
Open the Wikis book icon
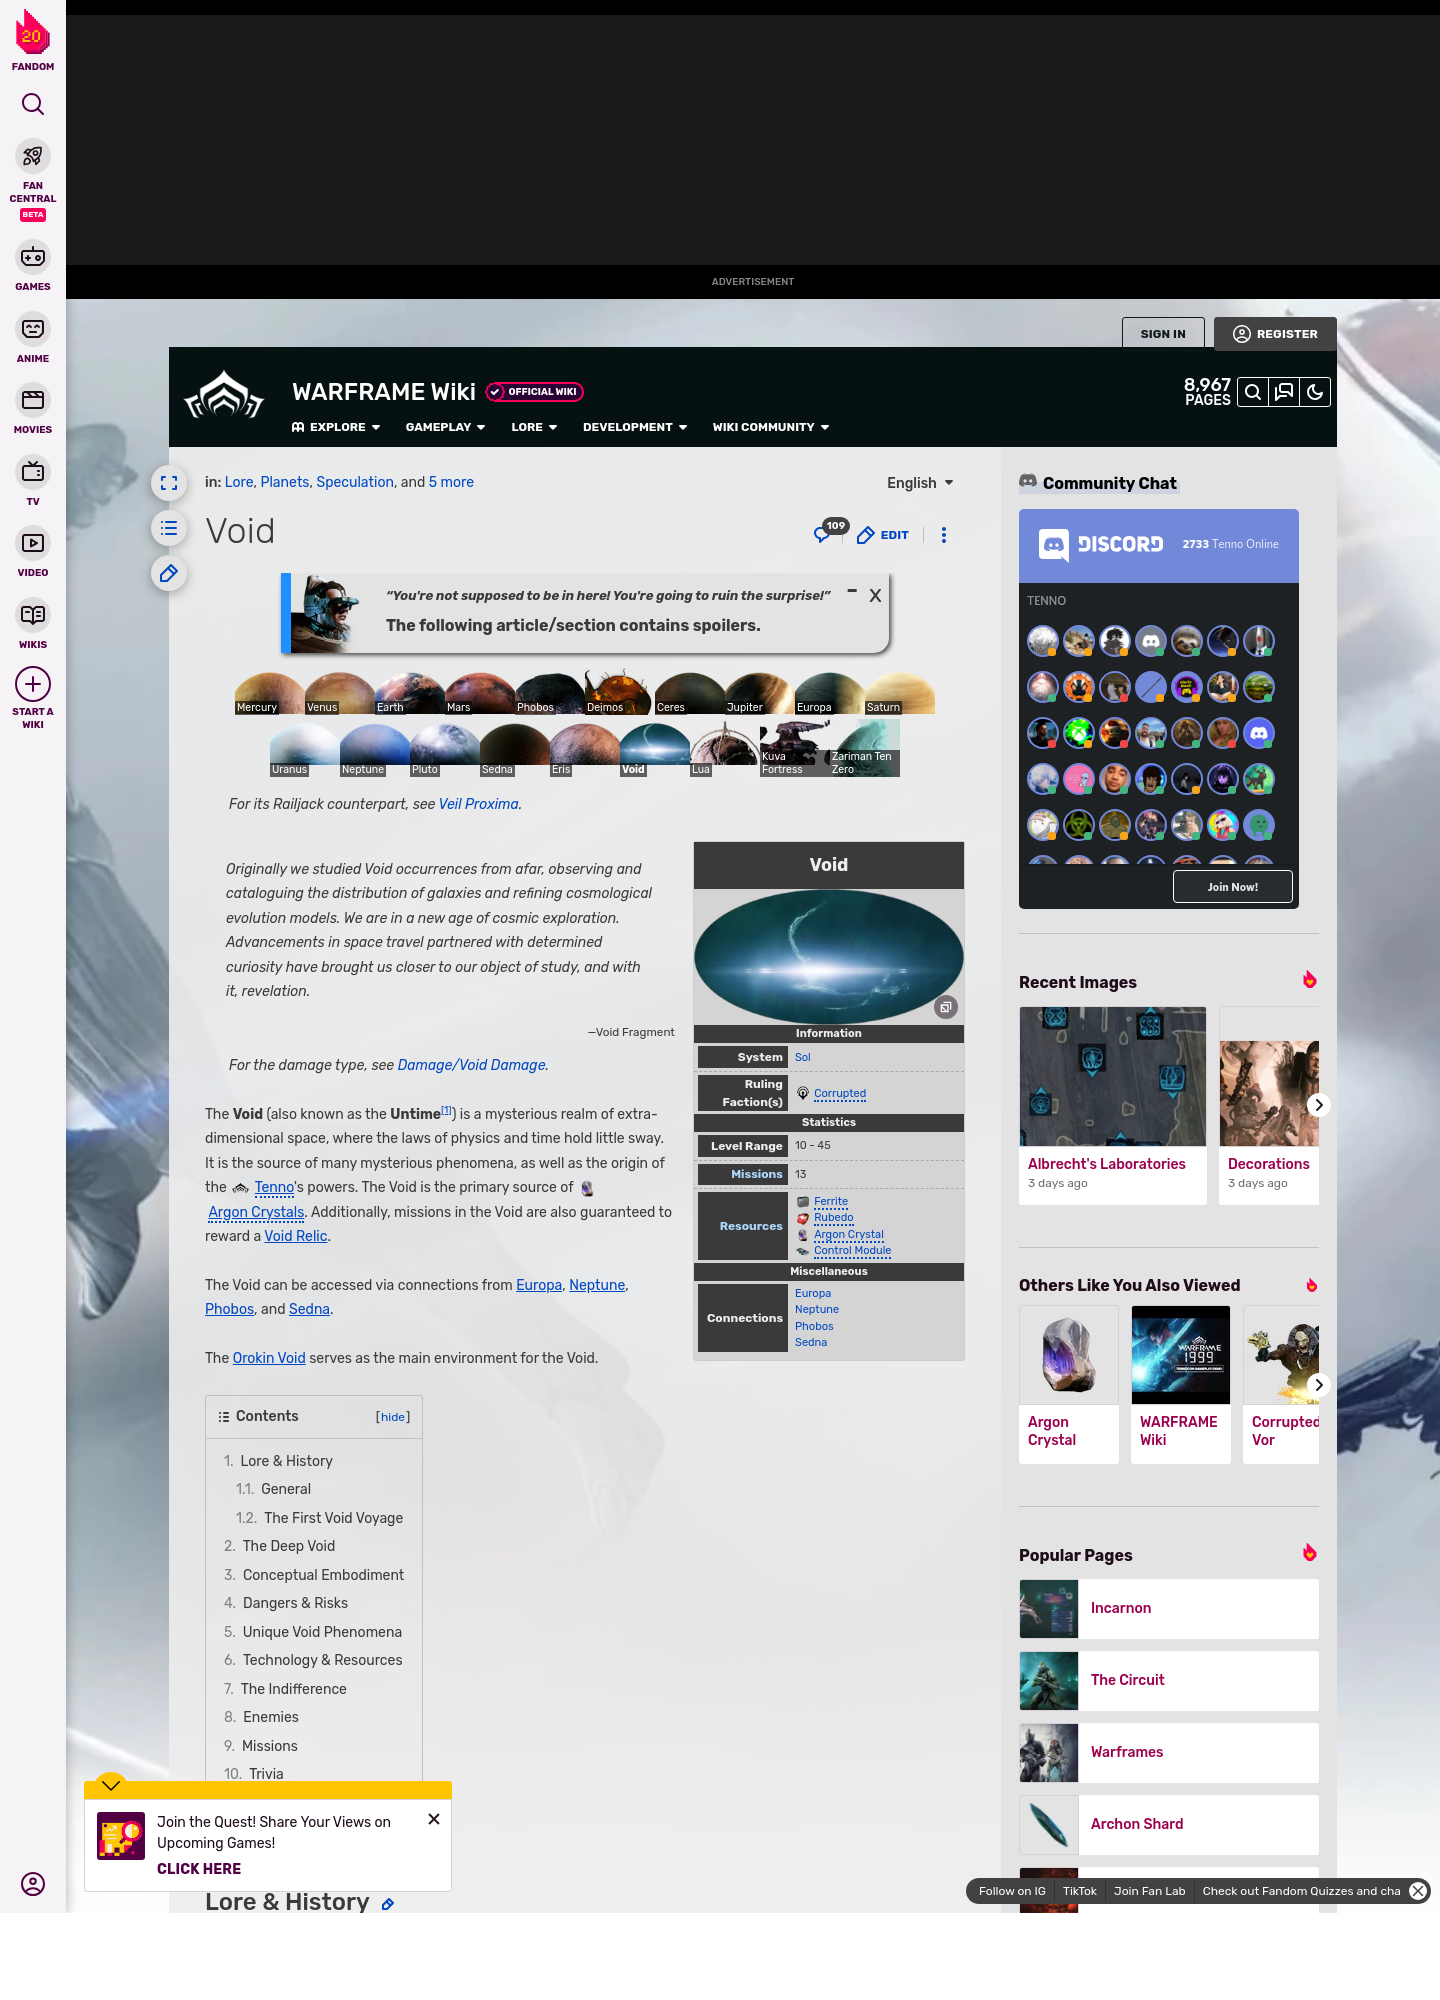33,615
